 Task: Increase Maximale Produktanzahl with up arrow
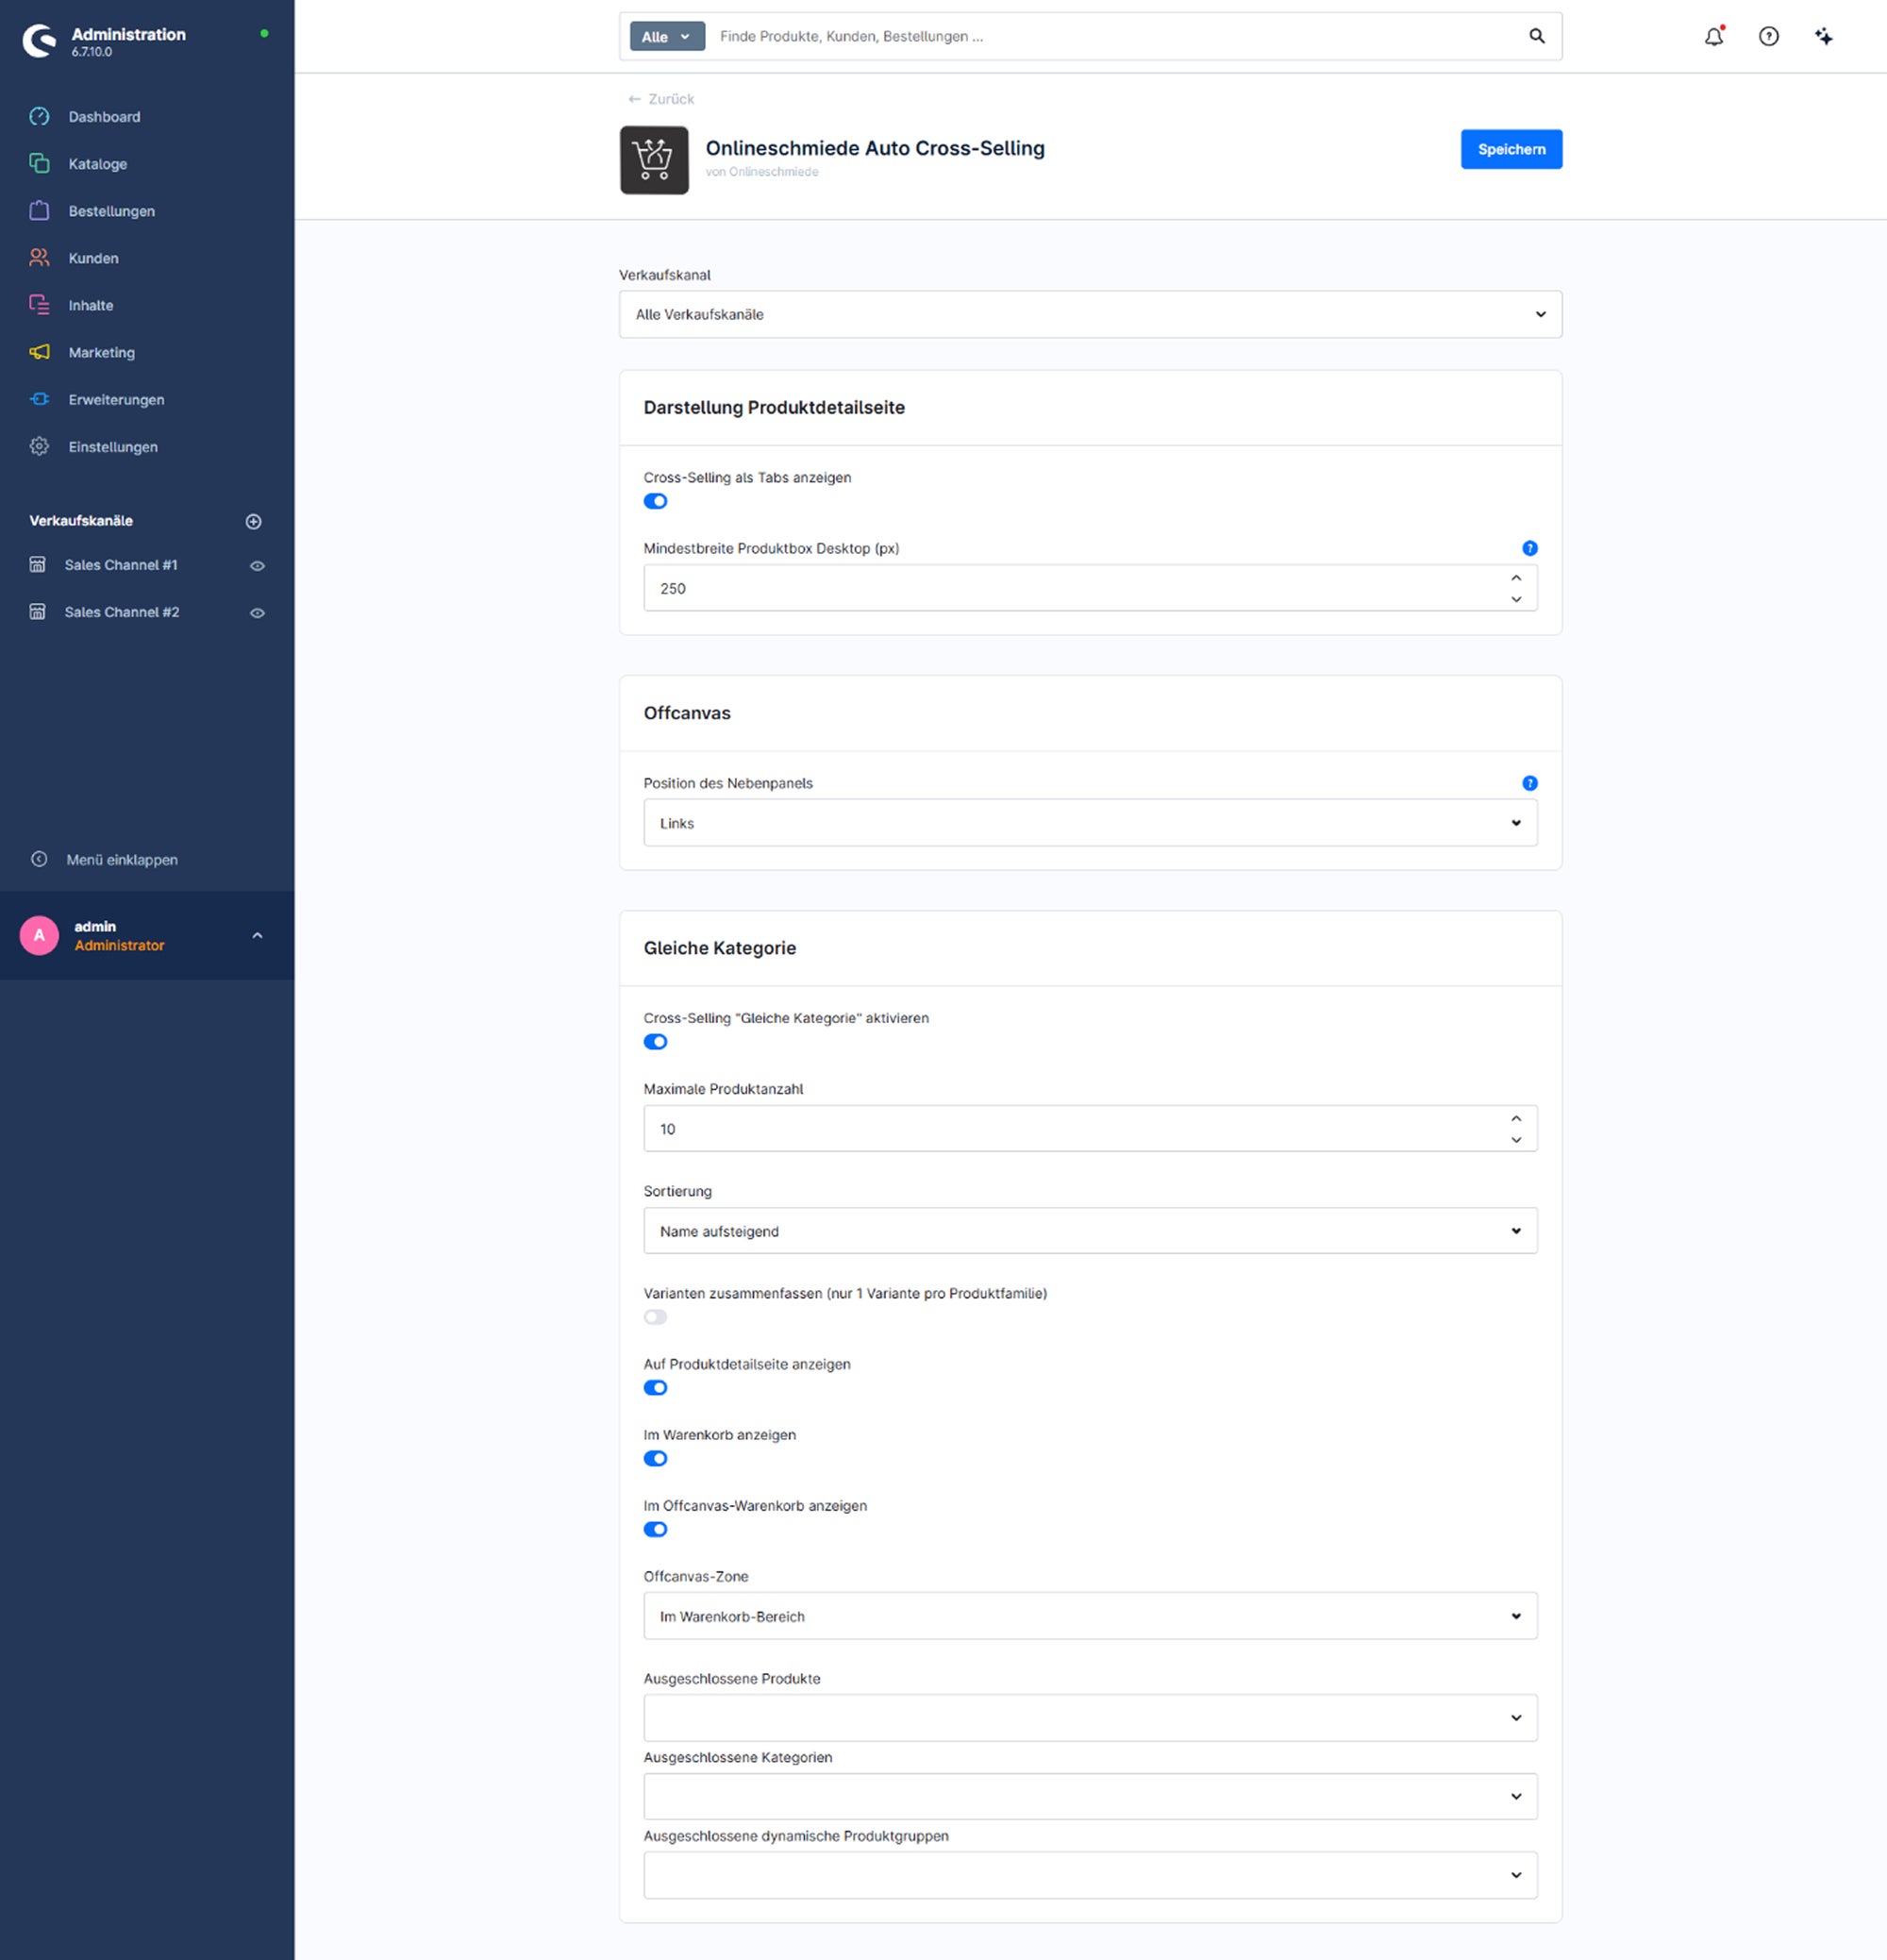tap(1516, 1118)
